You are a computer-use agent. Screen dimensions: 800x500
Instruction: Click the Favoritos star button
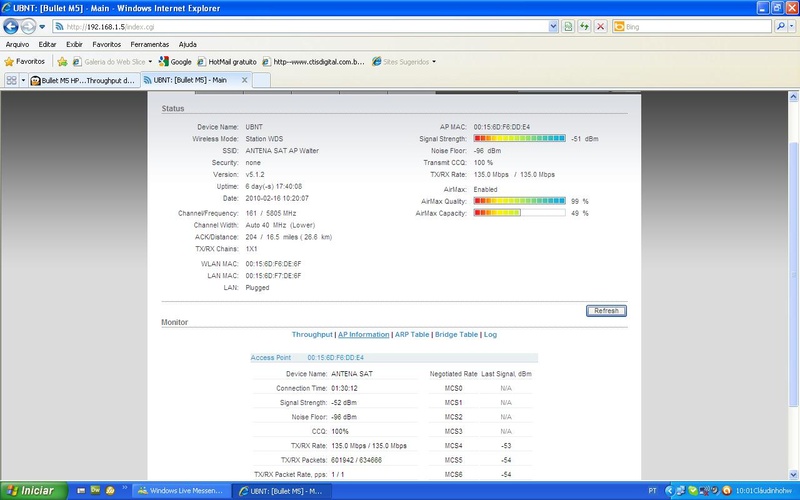pyautogui.click(x=24, y=62)
